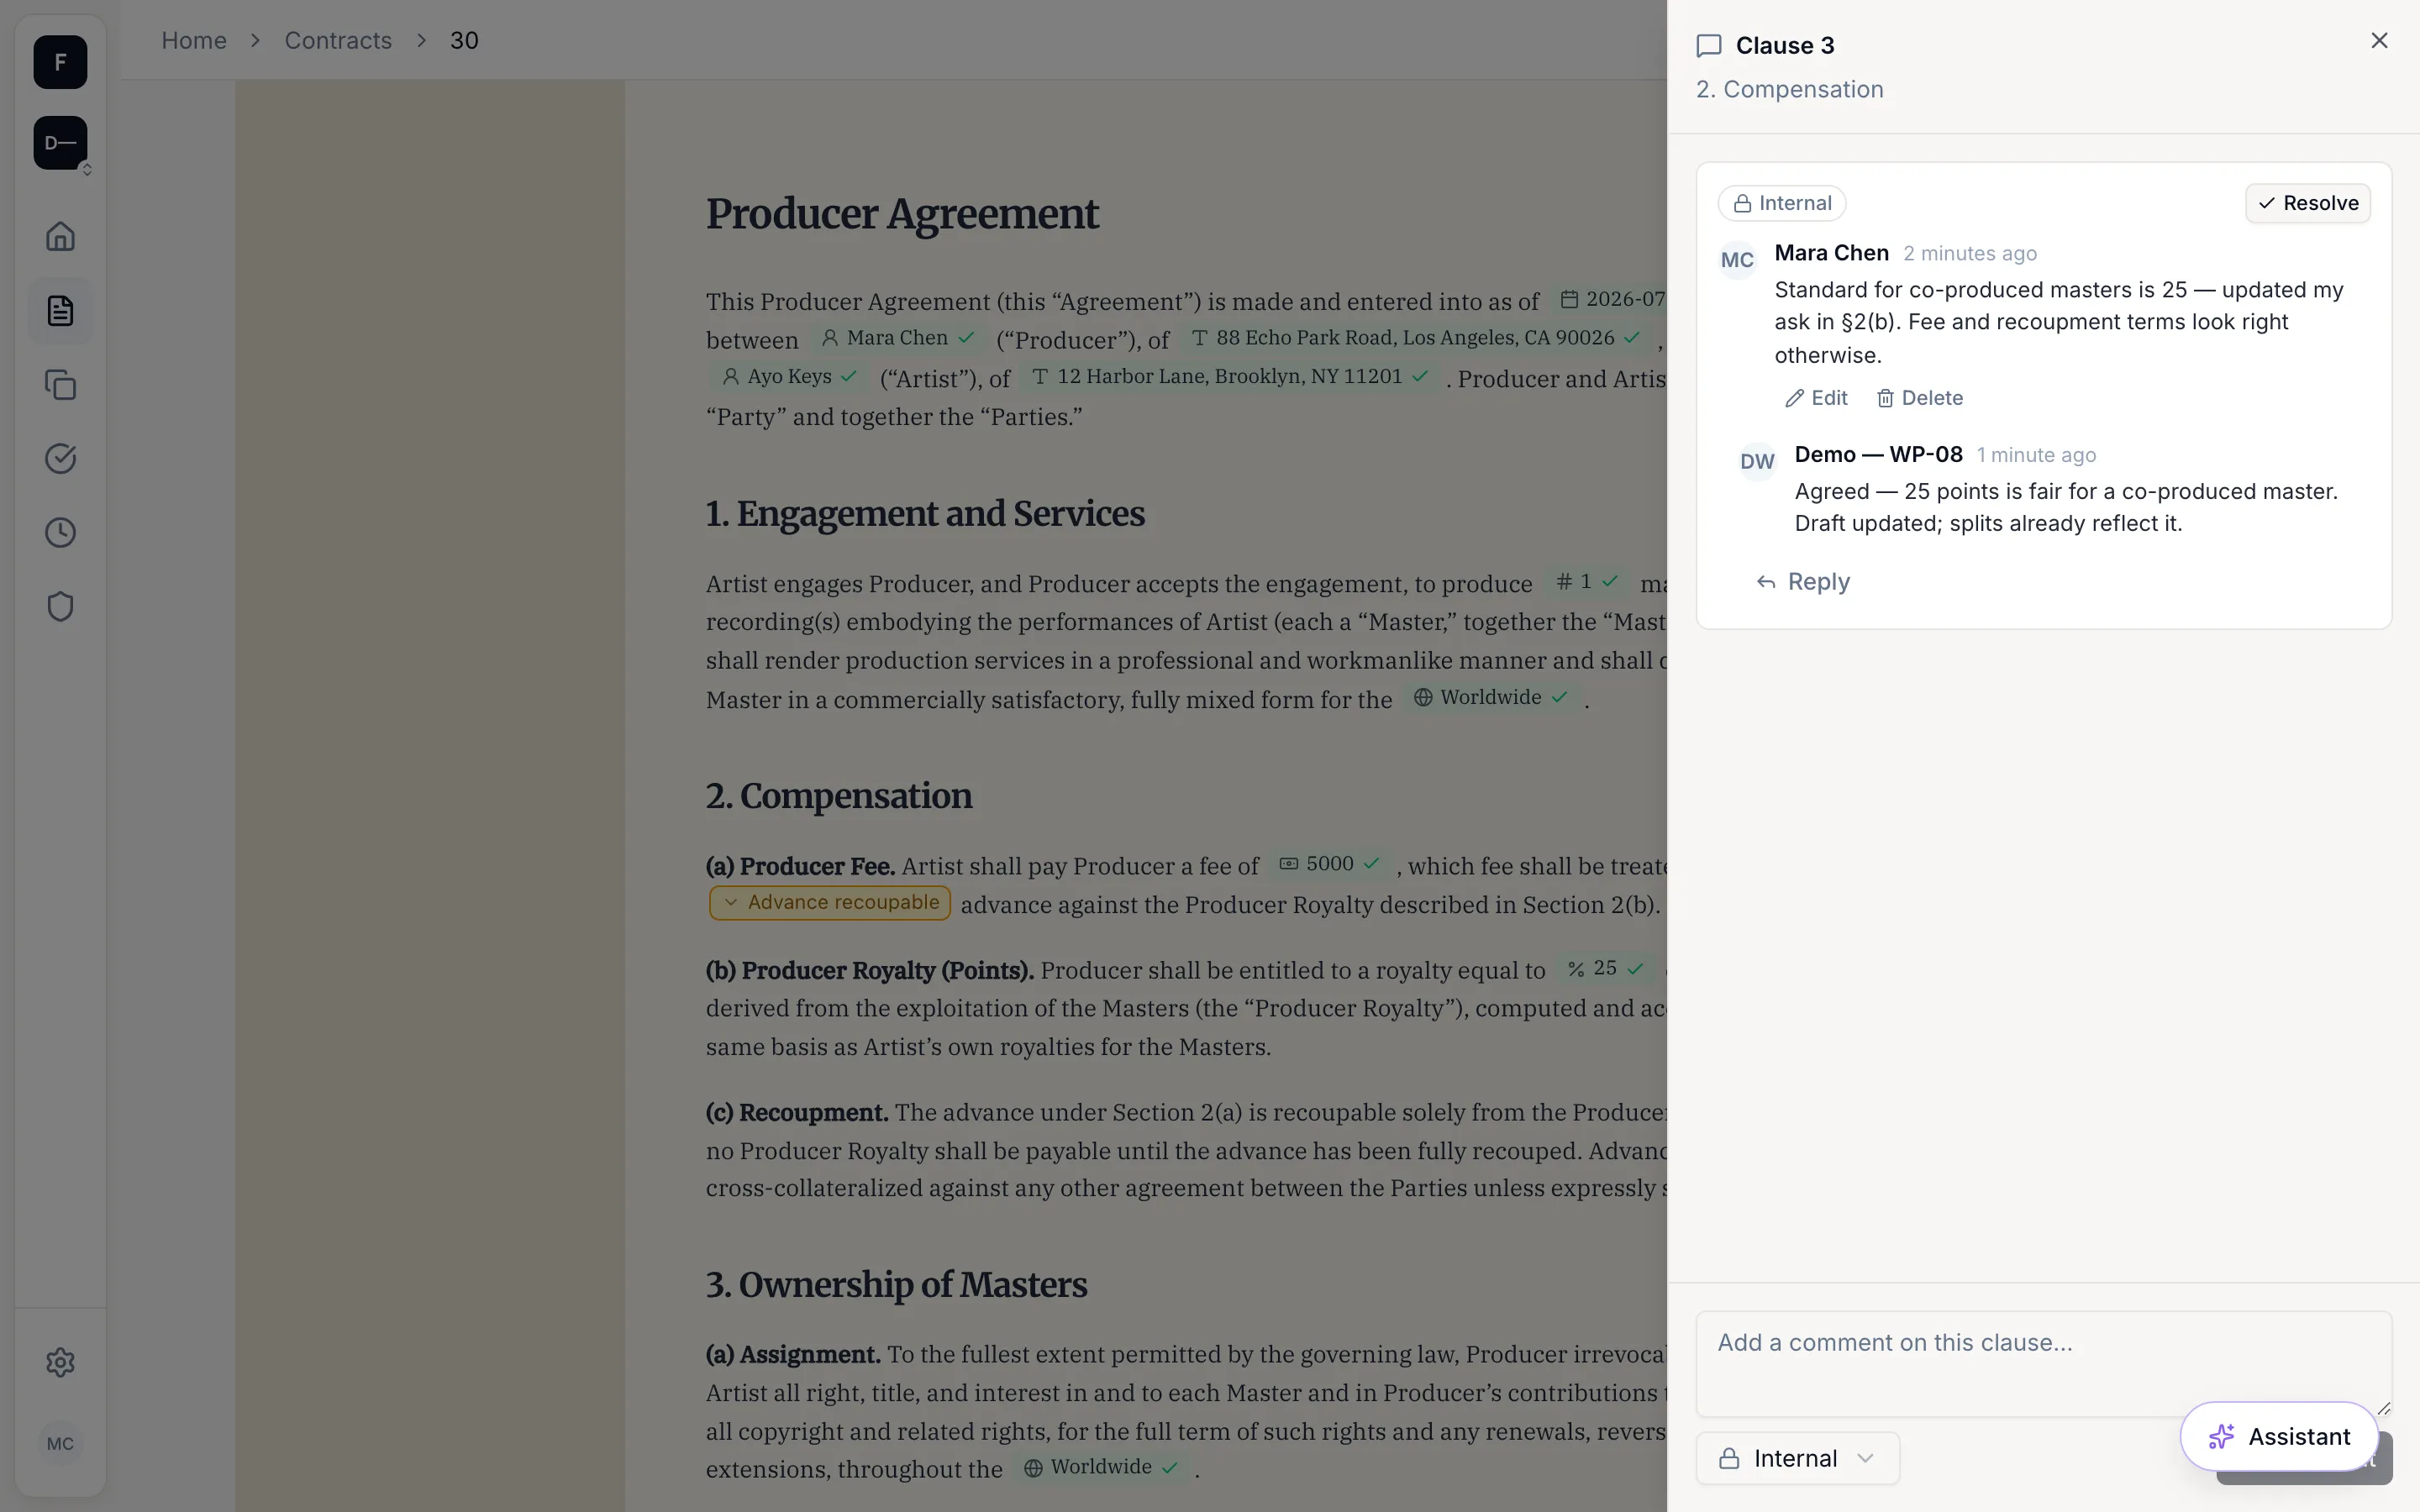
Task: Reply to the comment thread
Action: [1803, 582]
